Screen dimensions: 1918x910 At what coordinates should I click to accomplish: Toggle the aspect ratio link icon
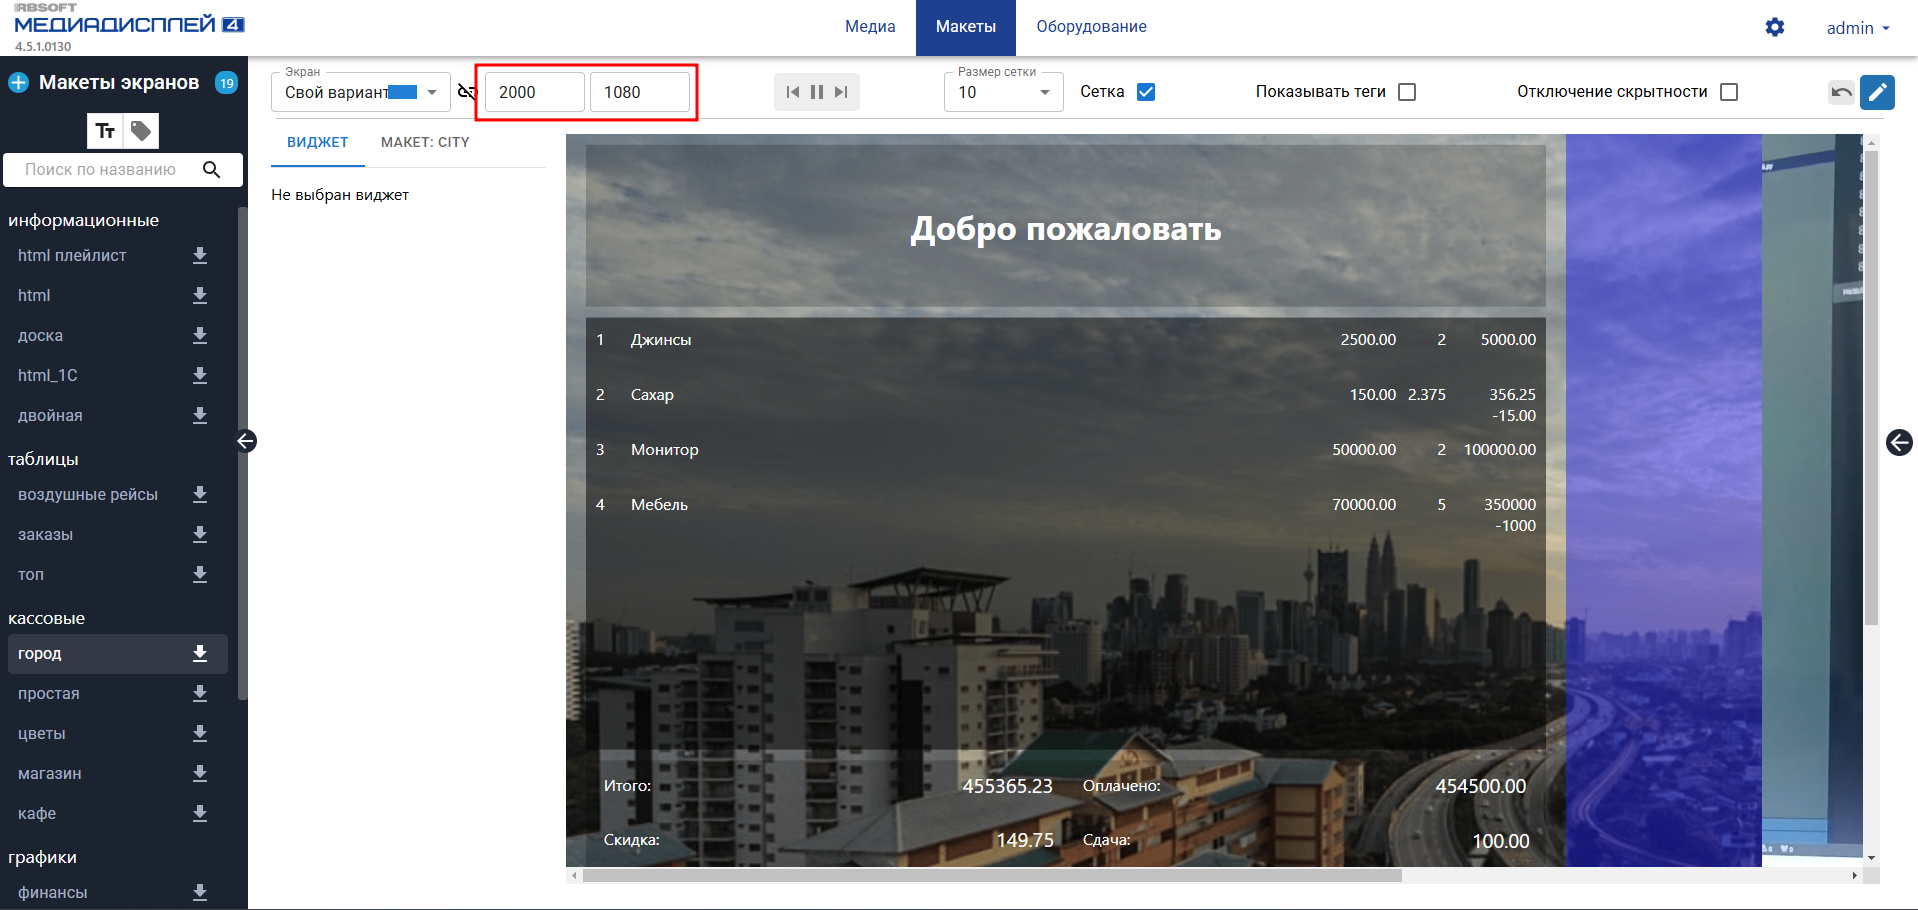pyautogui.click(x=467, y=92)
